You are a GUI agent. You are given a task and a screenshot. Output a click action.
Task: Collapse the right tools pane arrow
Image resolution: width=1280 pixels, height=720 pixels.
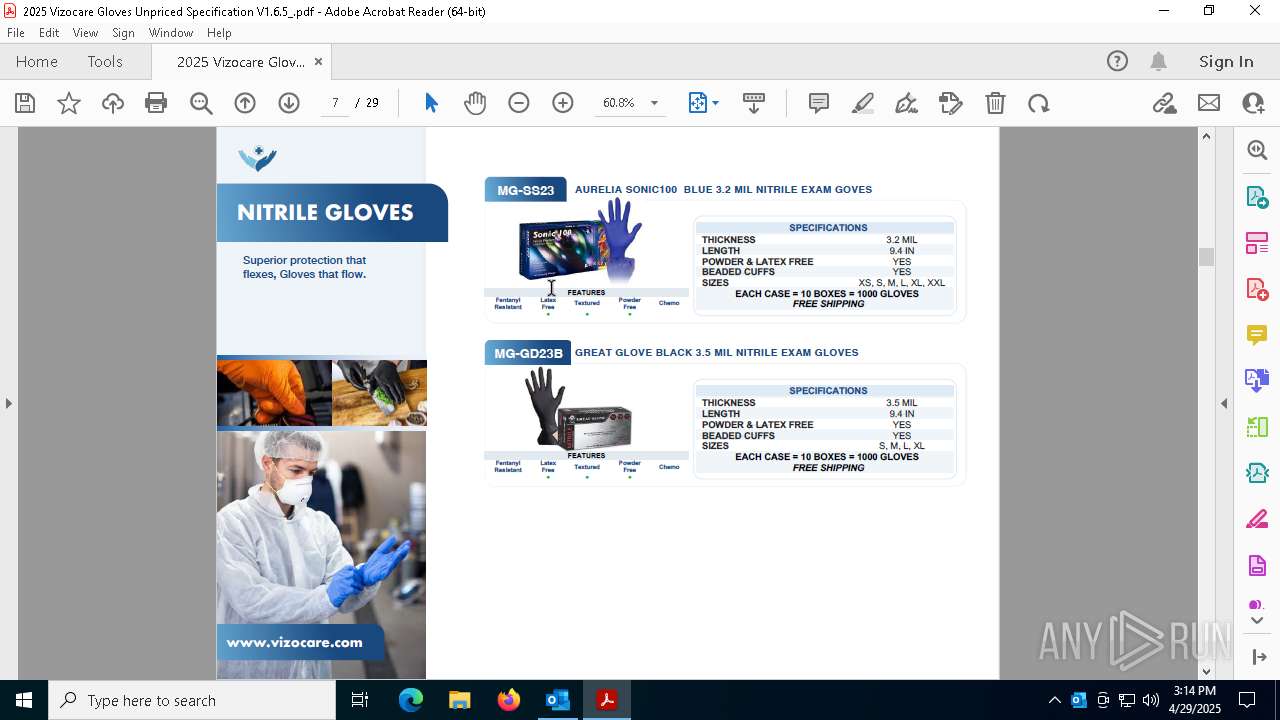[1224, 403]
